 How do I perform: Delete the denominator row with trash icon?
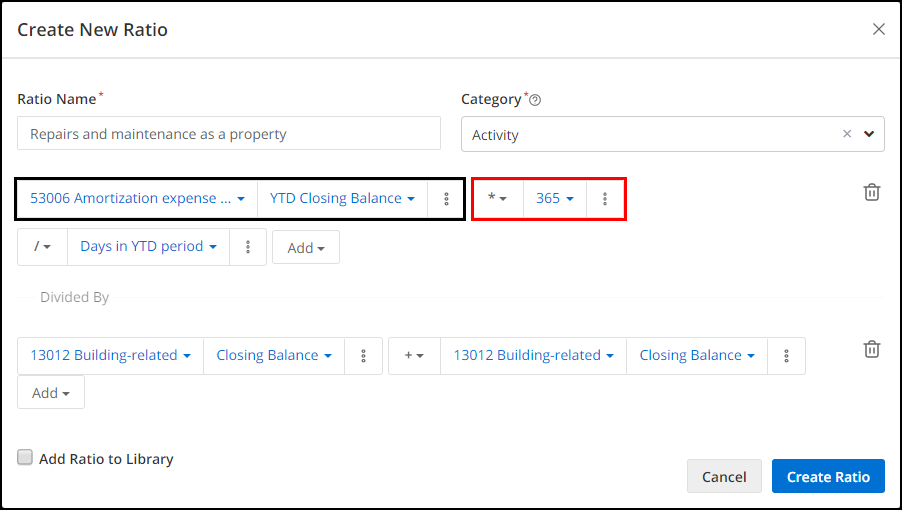[x=872, y=348]
